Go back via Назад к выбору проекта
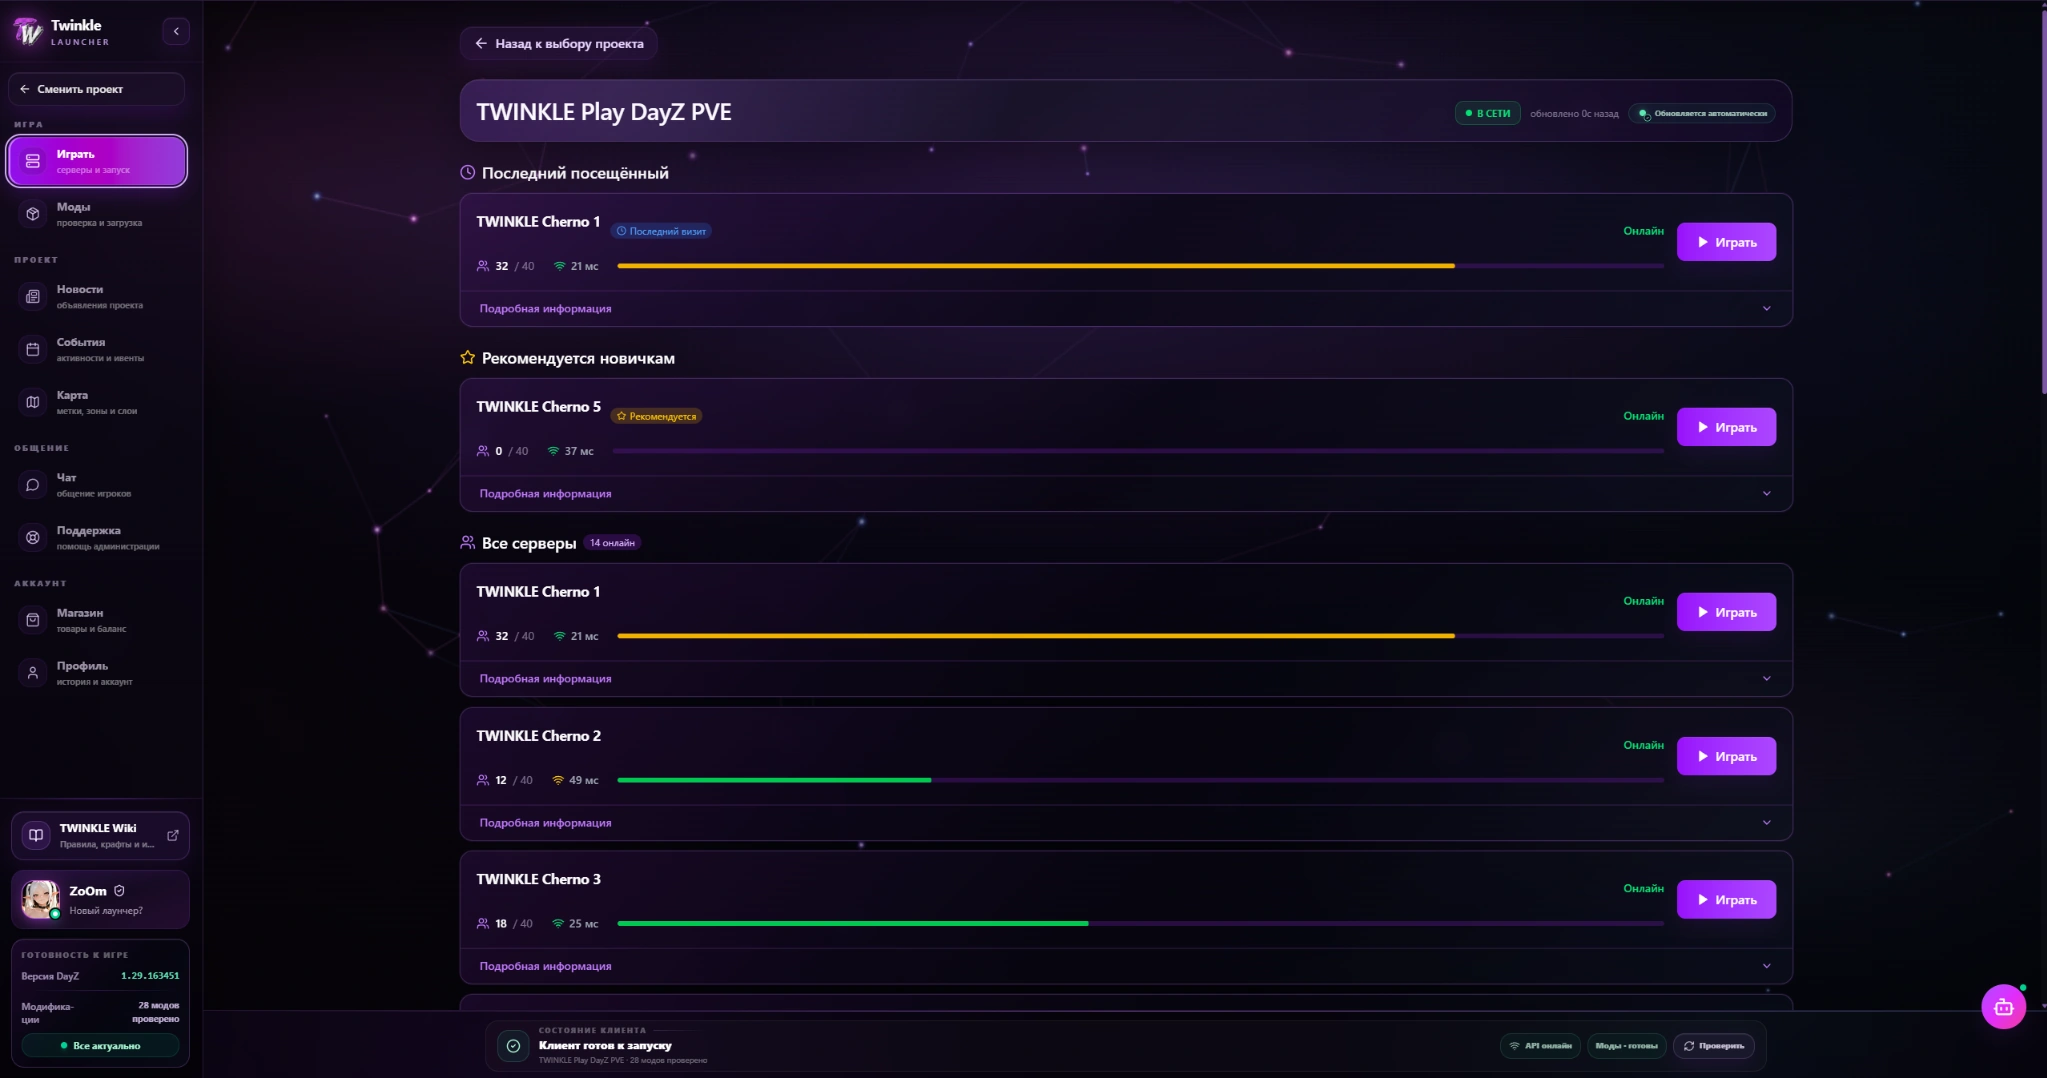 (559, 43)
